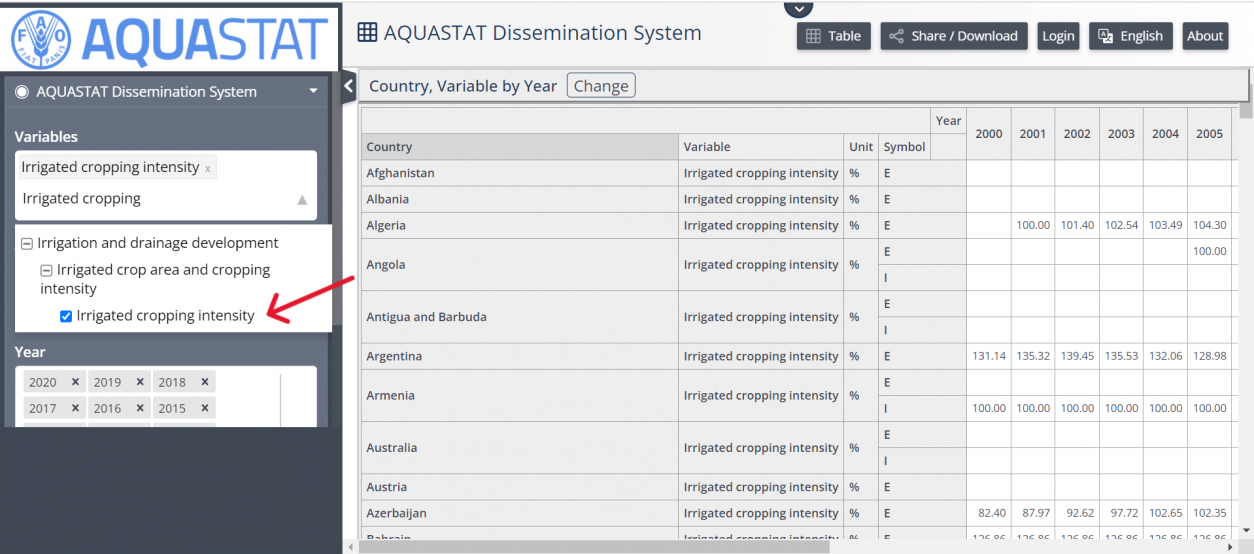Collapse Irrigation and drainage development node
1254x554 pixels.
click(27, 243)
